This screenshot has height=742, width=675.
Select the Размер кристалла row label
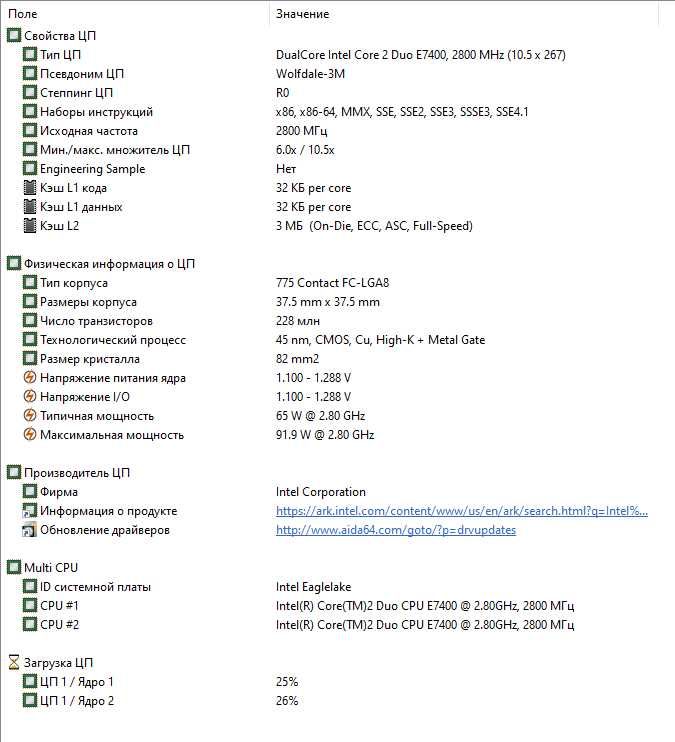pyautogui.click(x=89, y=359)
